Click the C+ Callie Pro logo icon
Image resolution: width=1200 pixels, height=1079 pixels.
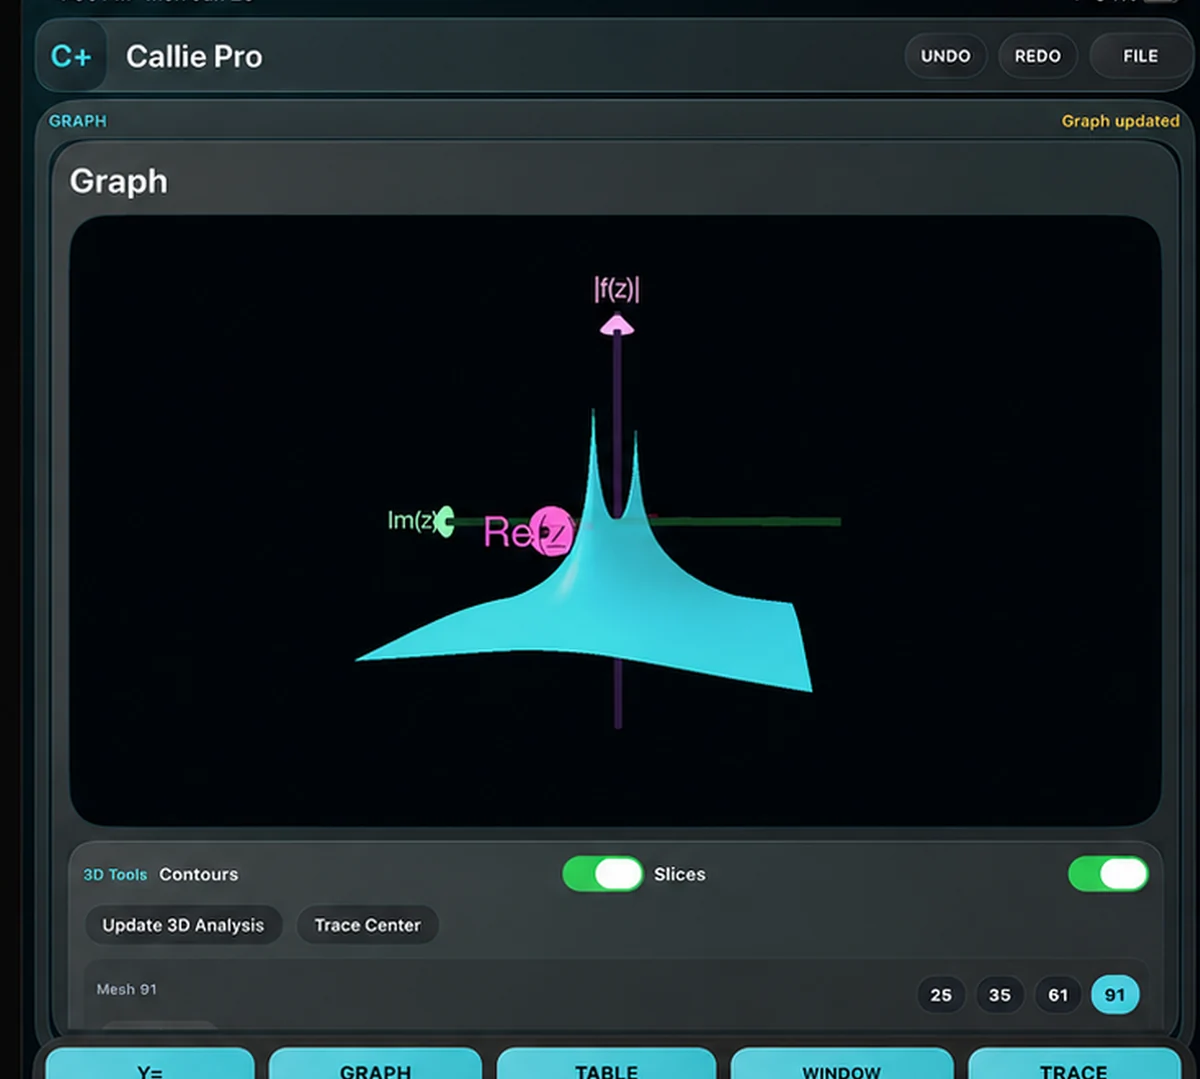tap(71, 56)
